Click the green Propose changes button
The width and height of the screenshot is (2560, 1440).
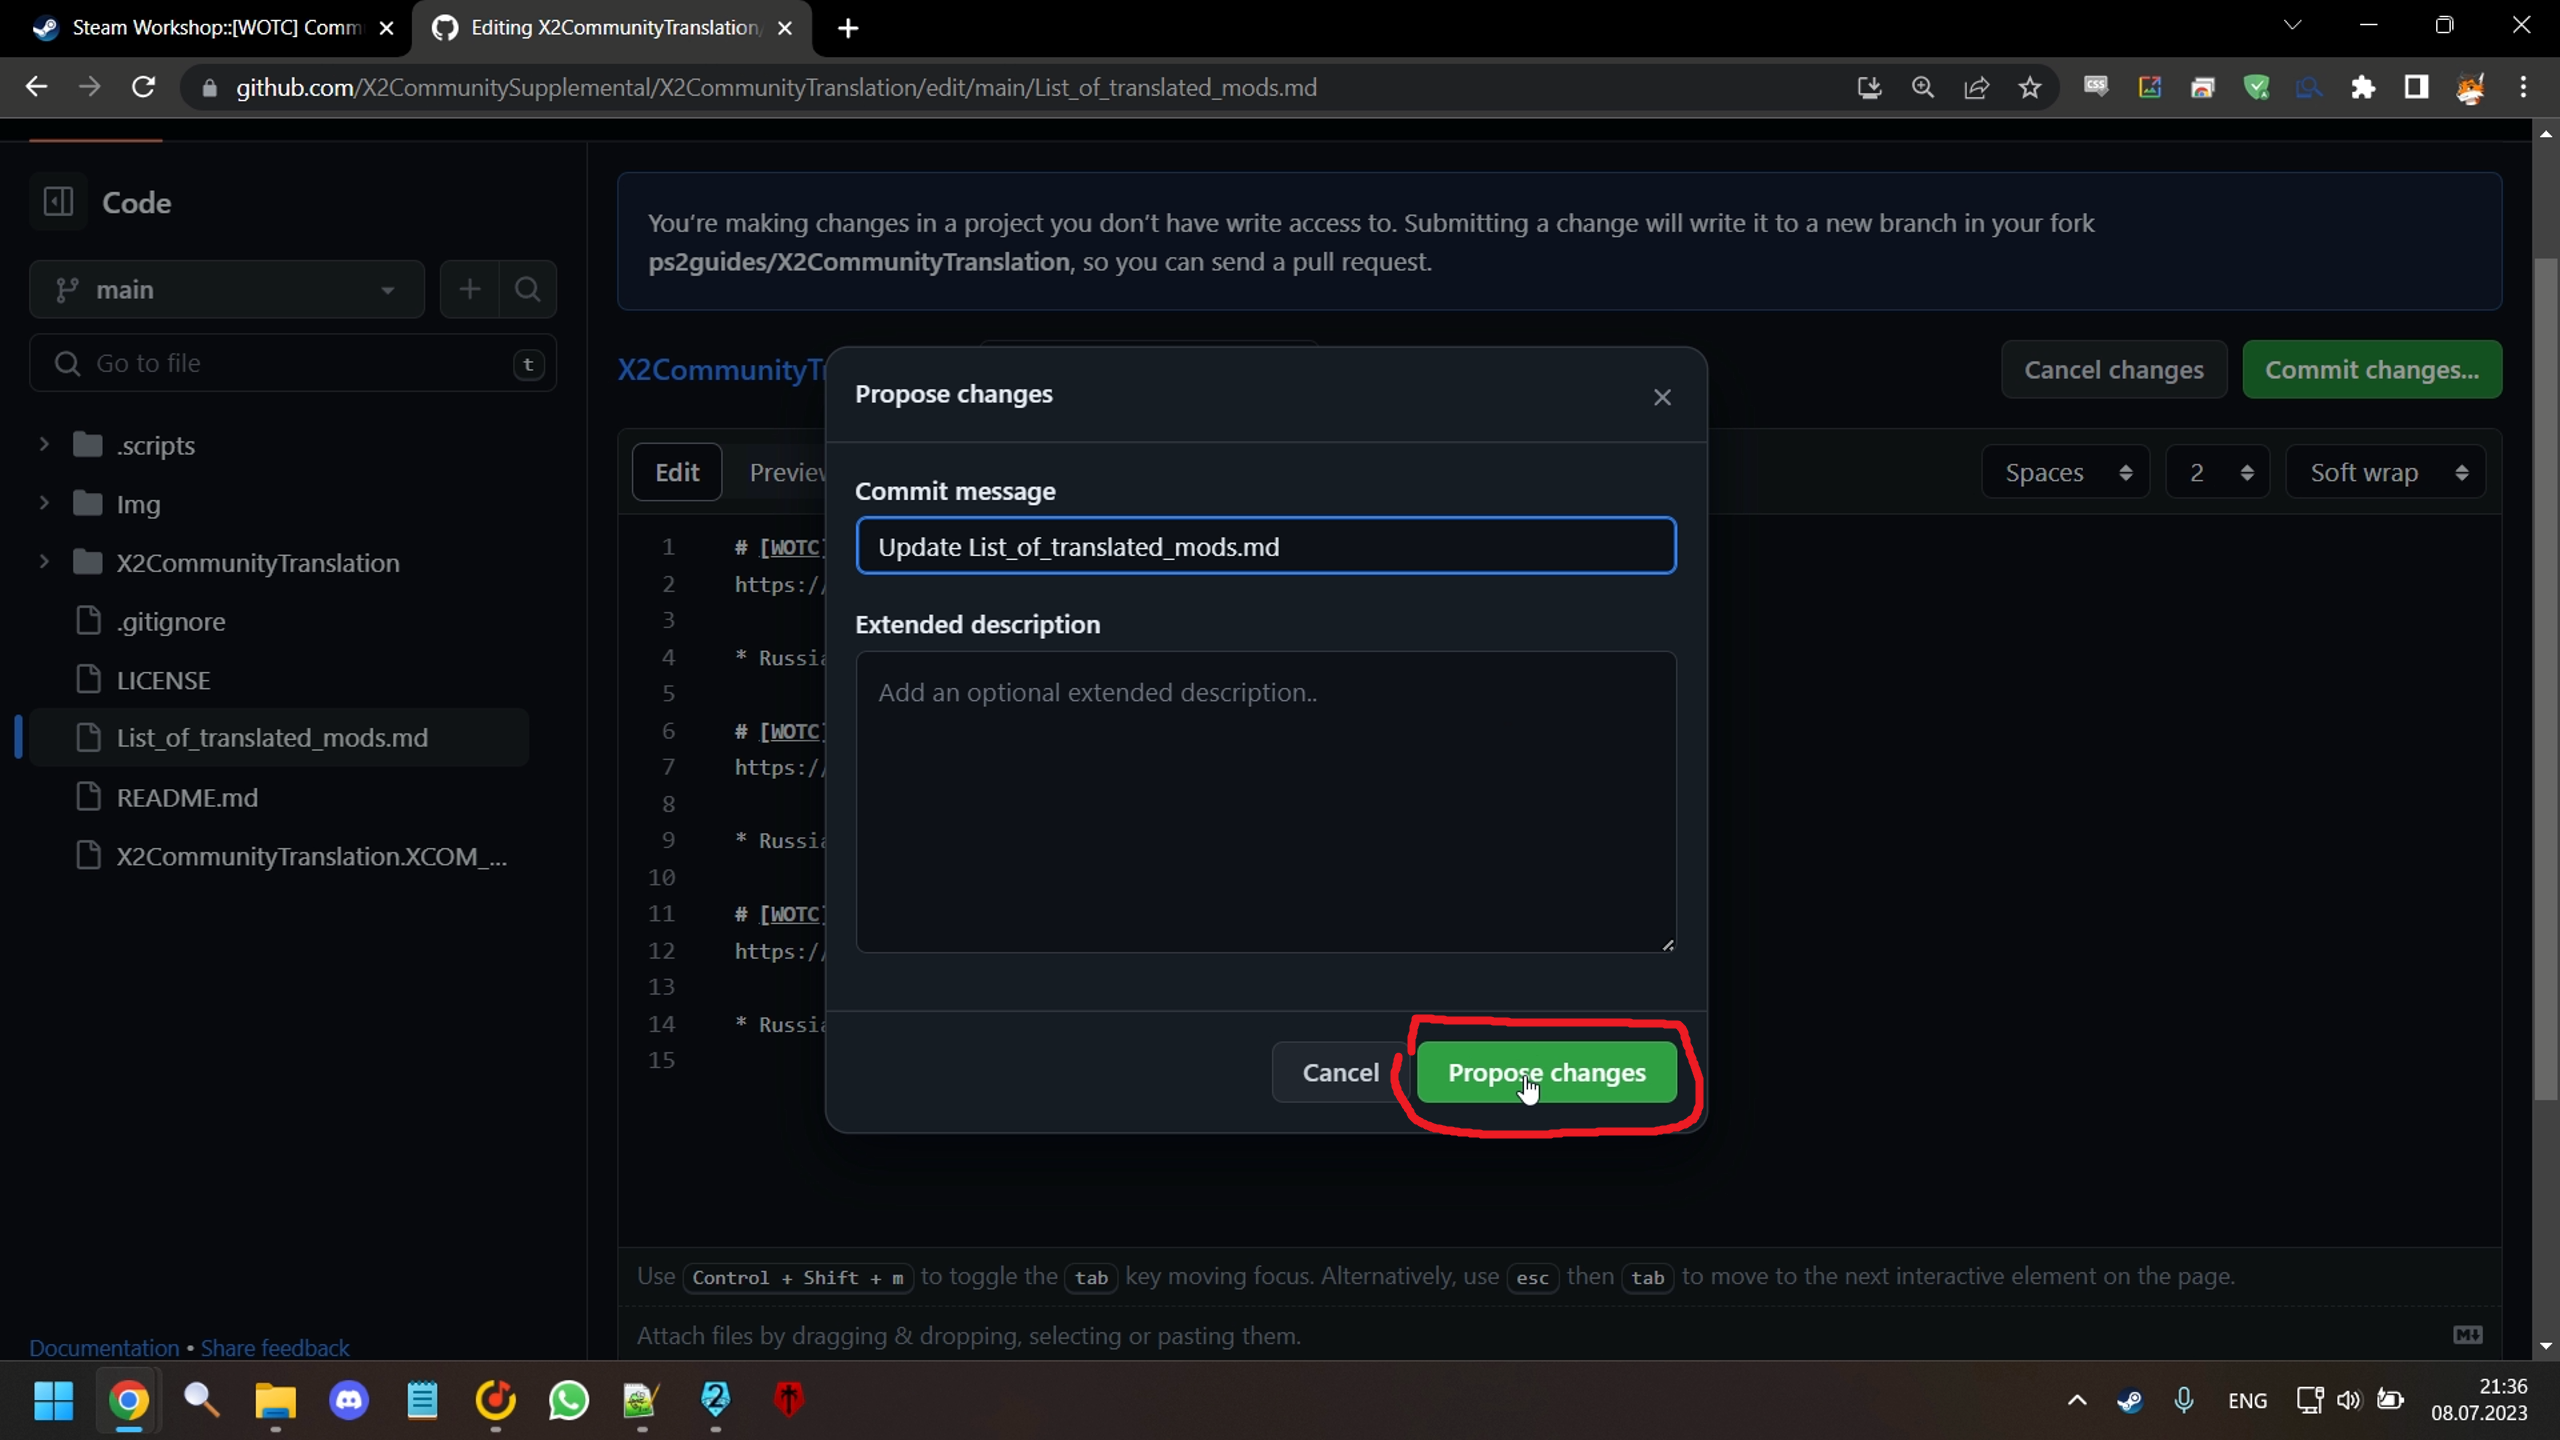[1546, 1073]
